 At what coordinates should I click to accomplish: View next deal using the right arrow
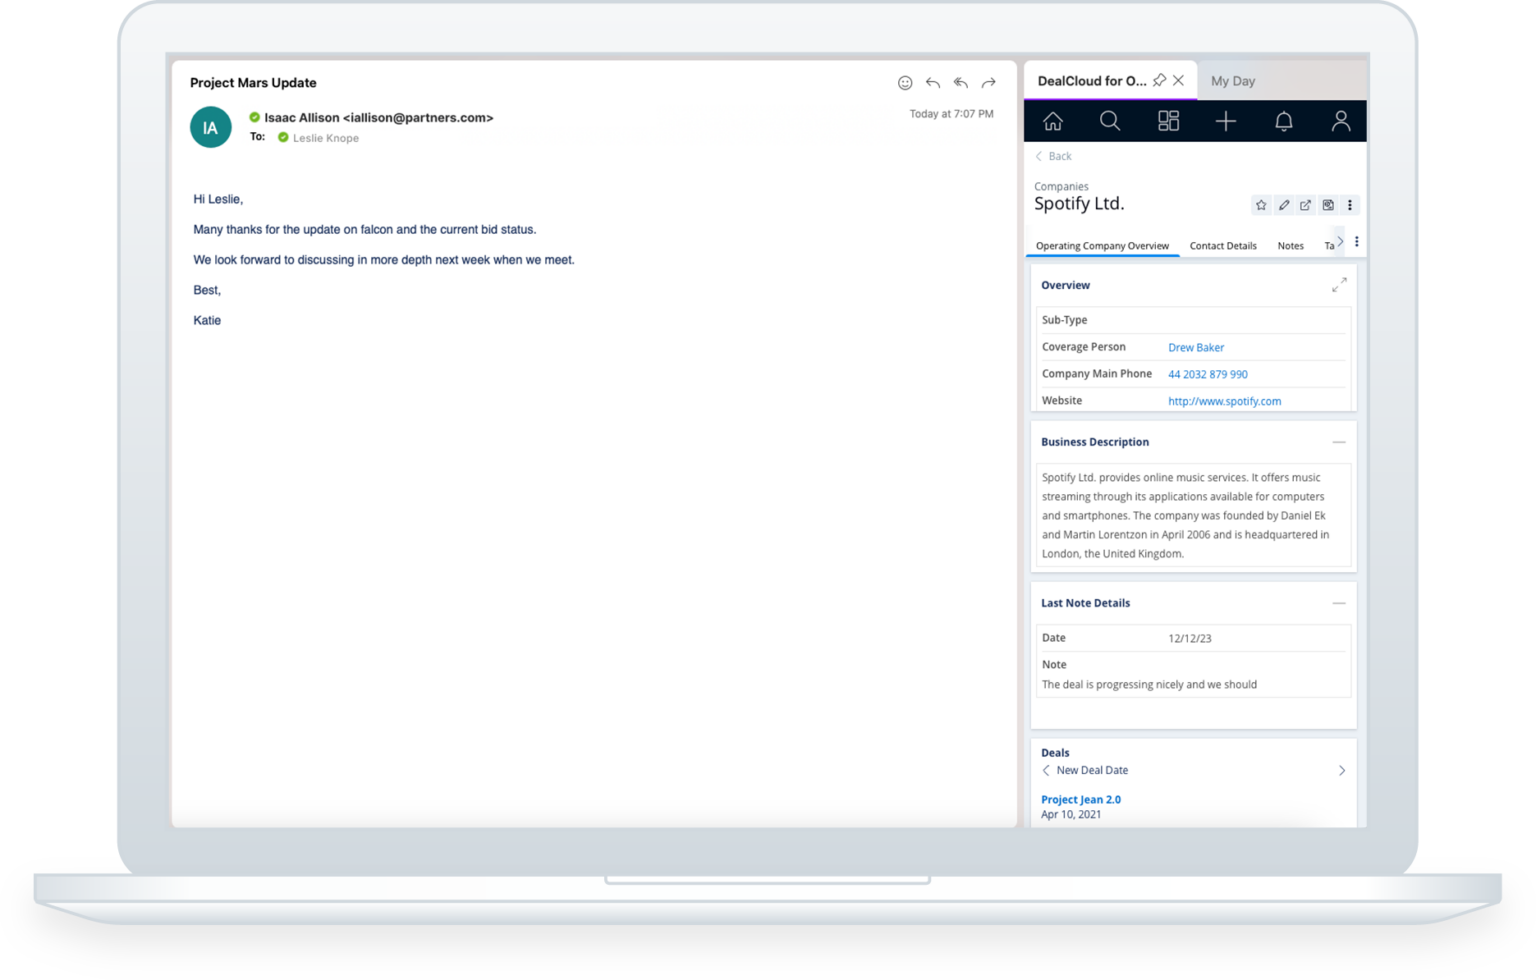[1342, 770]
